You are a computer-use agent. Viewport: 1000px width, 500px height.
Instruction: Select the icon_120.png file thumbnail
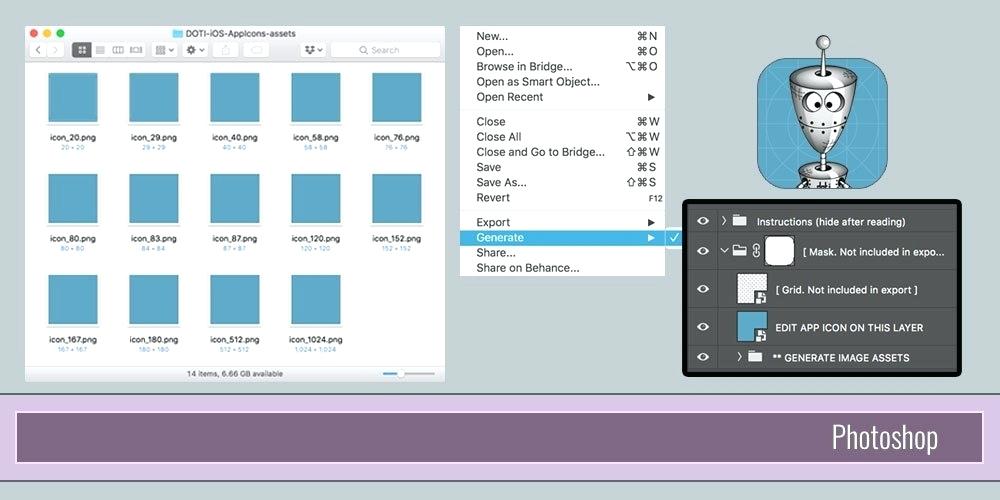pos(316,198)
